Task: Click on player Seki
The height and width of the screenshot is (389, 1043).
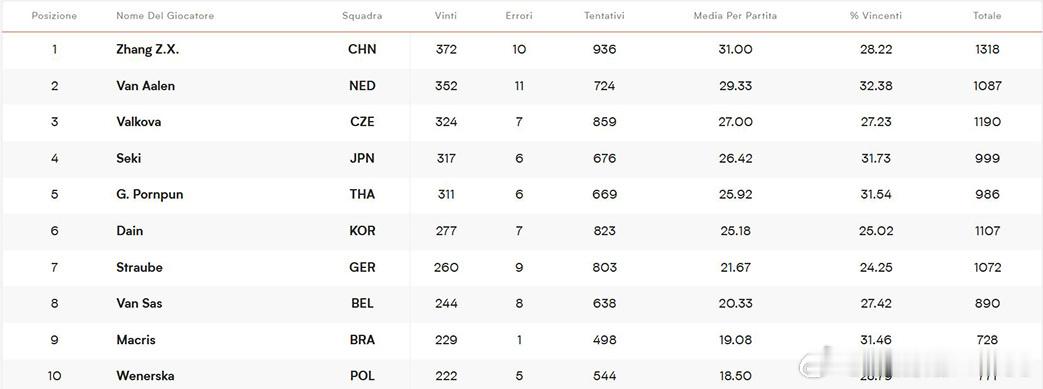Action: 128,158
